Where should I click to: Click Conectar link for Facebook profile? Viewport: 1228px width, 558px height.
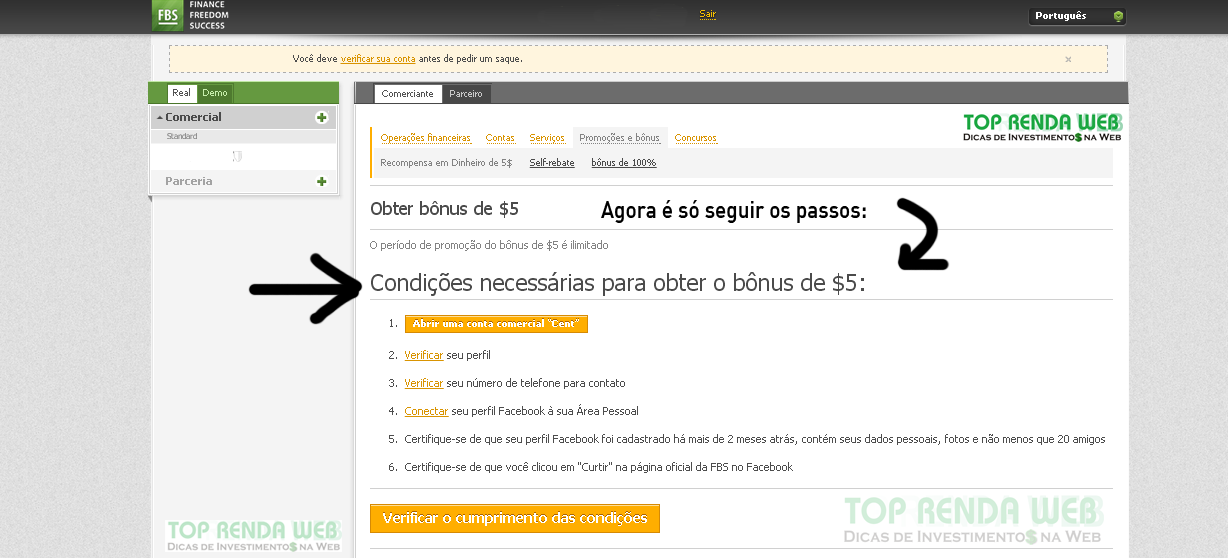[x=426, y=411]
